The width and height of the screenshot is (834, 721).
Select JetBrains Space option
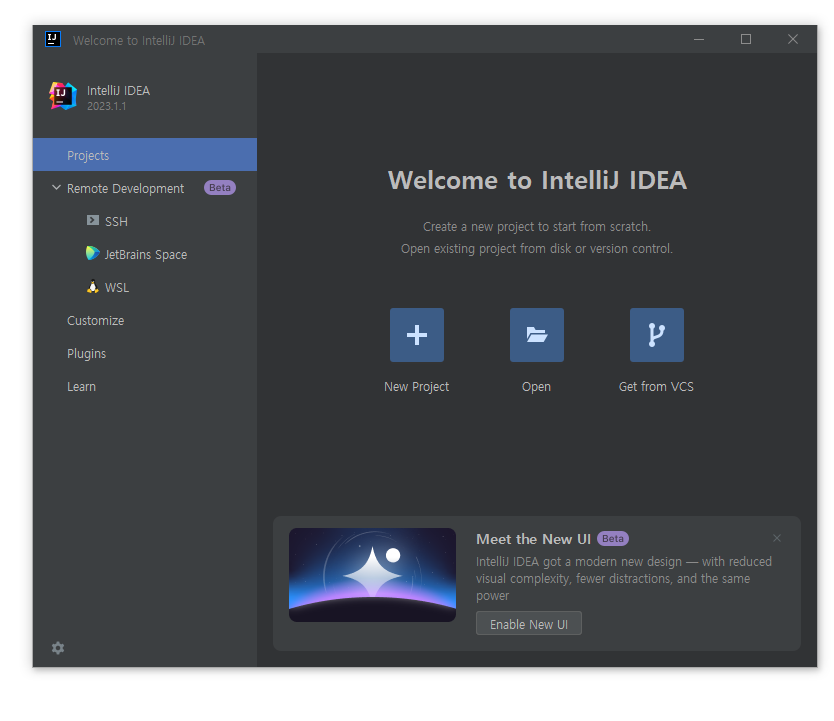point(145,254)
